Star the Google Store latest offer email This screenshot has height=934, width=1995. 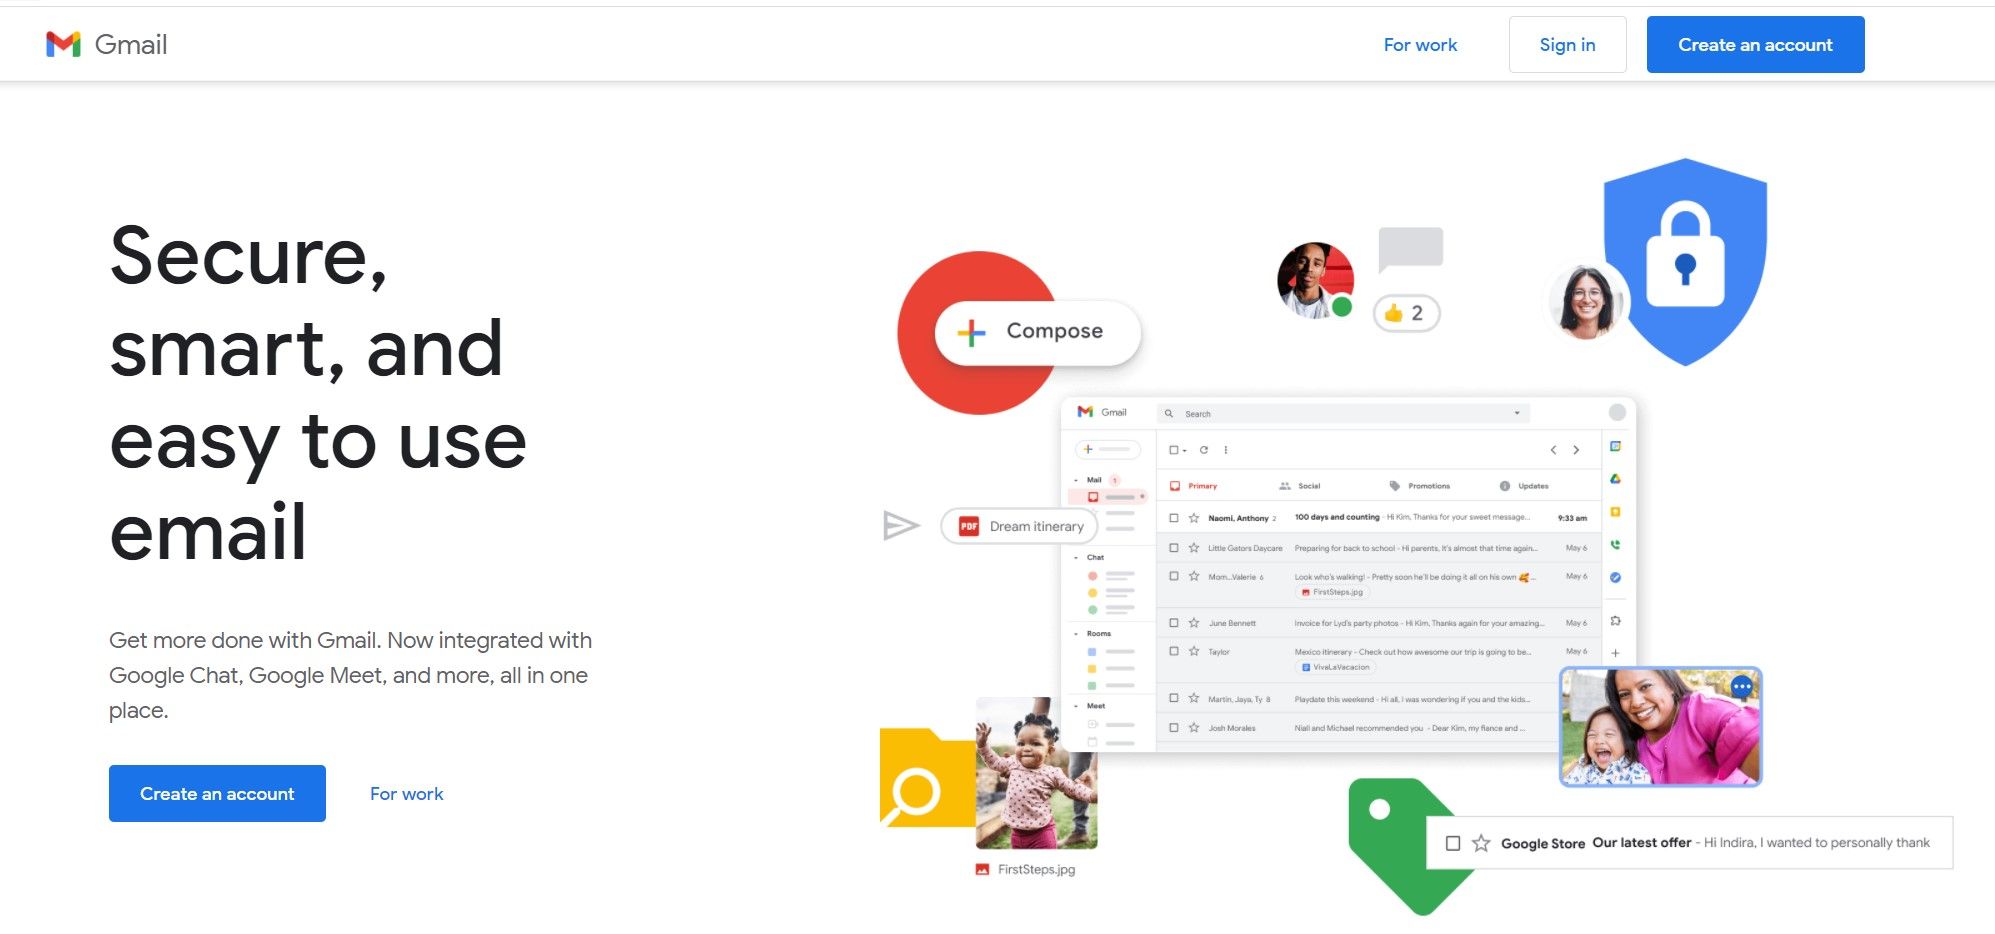tap(1481, 843)
